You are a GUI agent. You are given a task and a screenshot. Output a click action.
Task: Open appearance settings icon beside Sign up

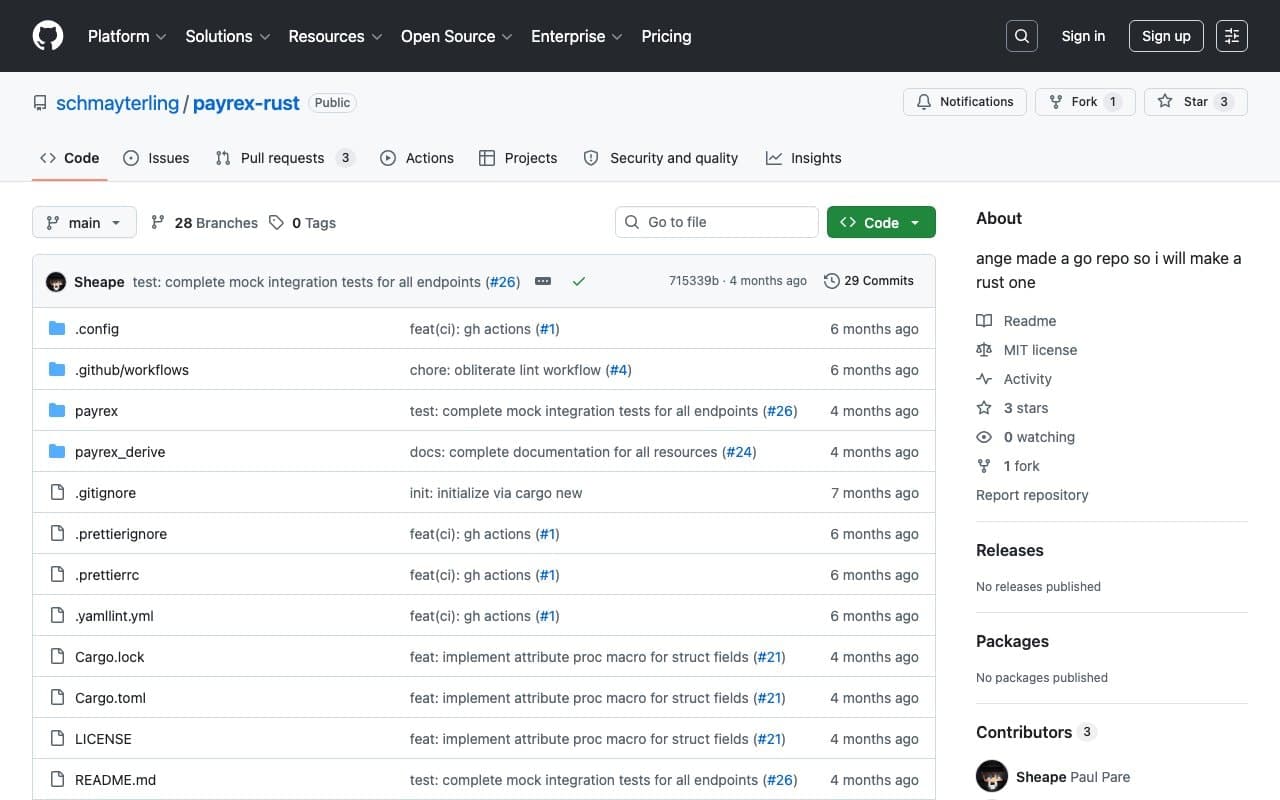pyautogui.click(x=1232, y=36)
